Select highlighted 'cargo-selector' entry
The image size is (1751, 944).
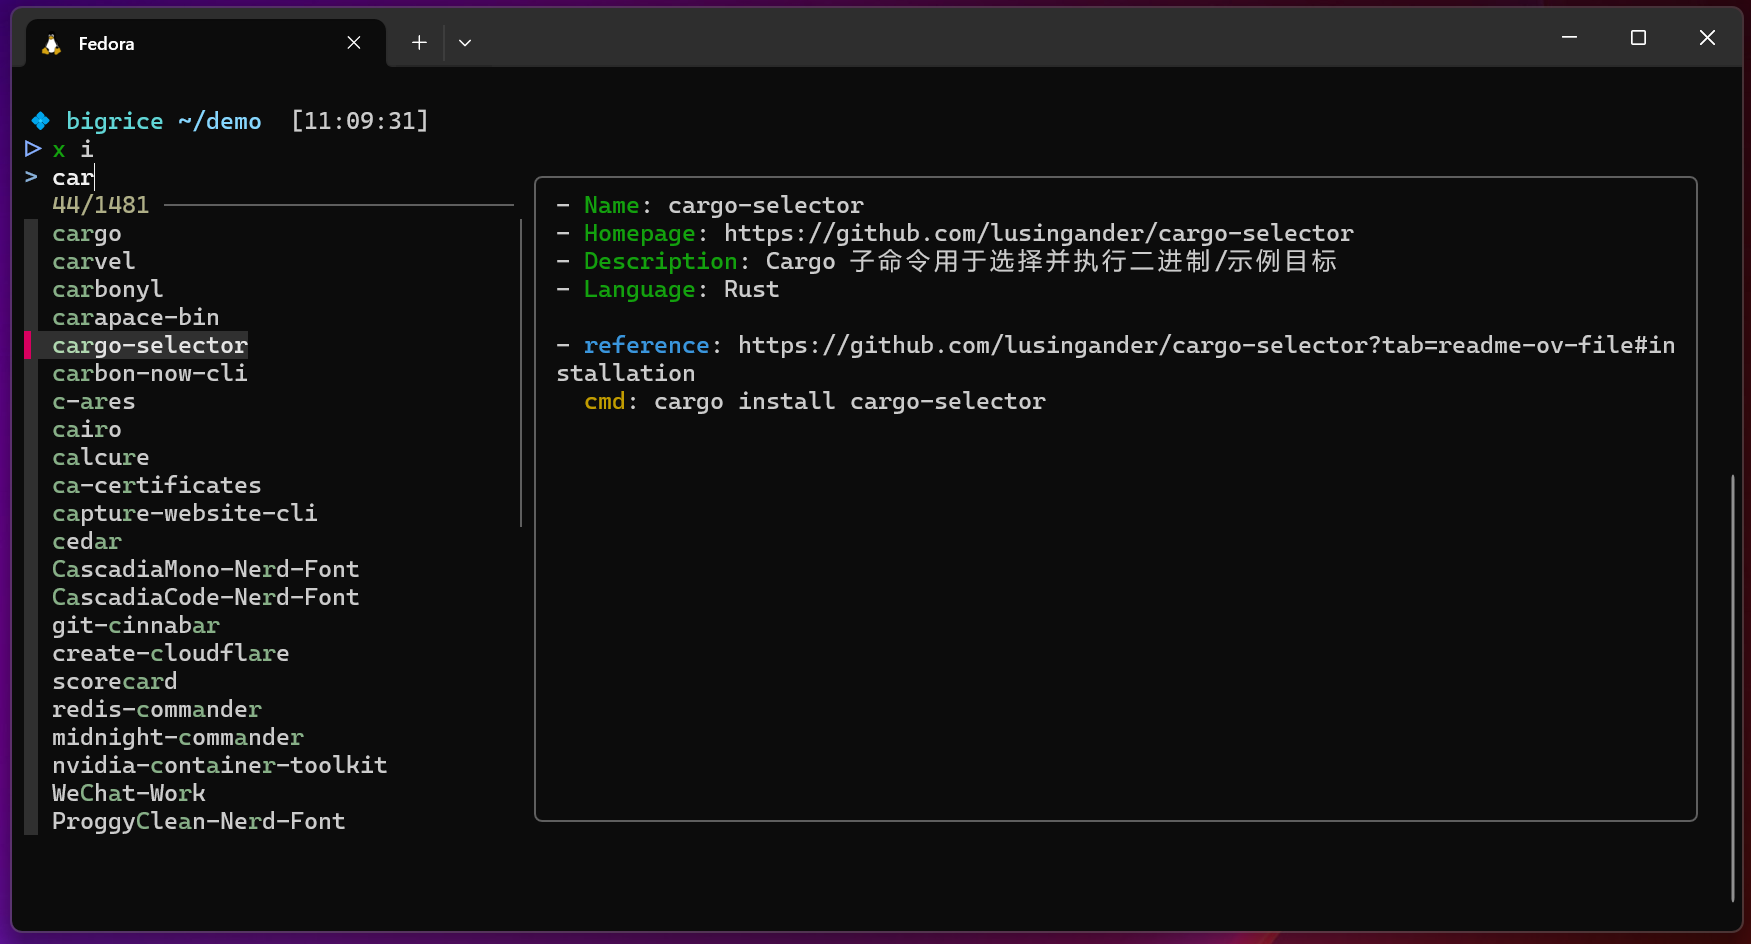[x=150, y=346]
